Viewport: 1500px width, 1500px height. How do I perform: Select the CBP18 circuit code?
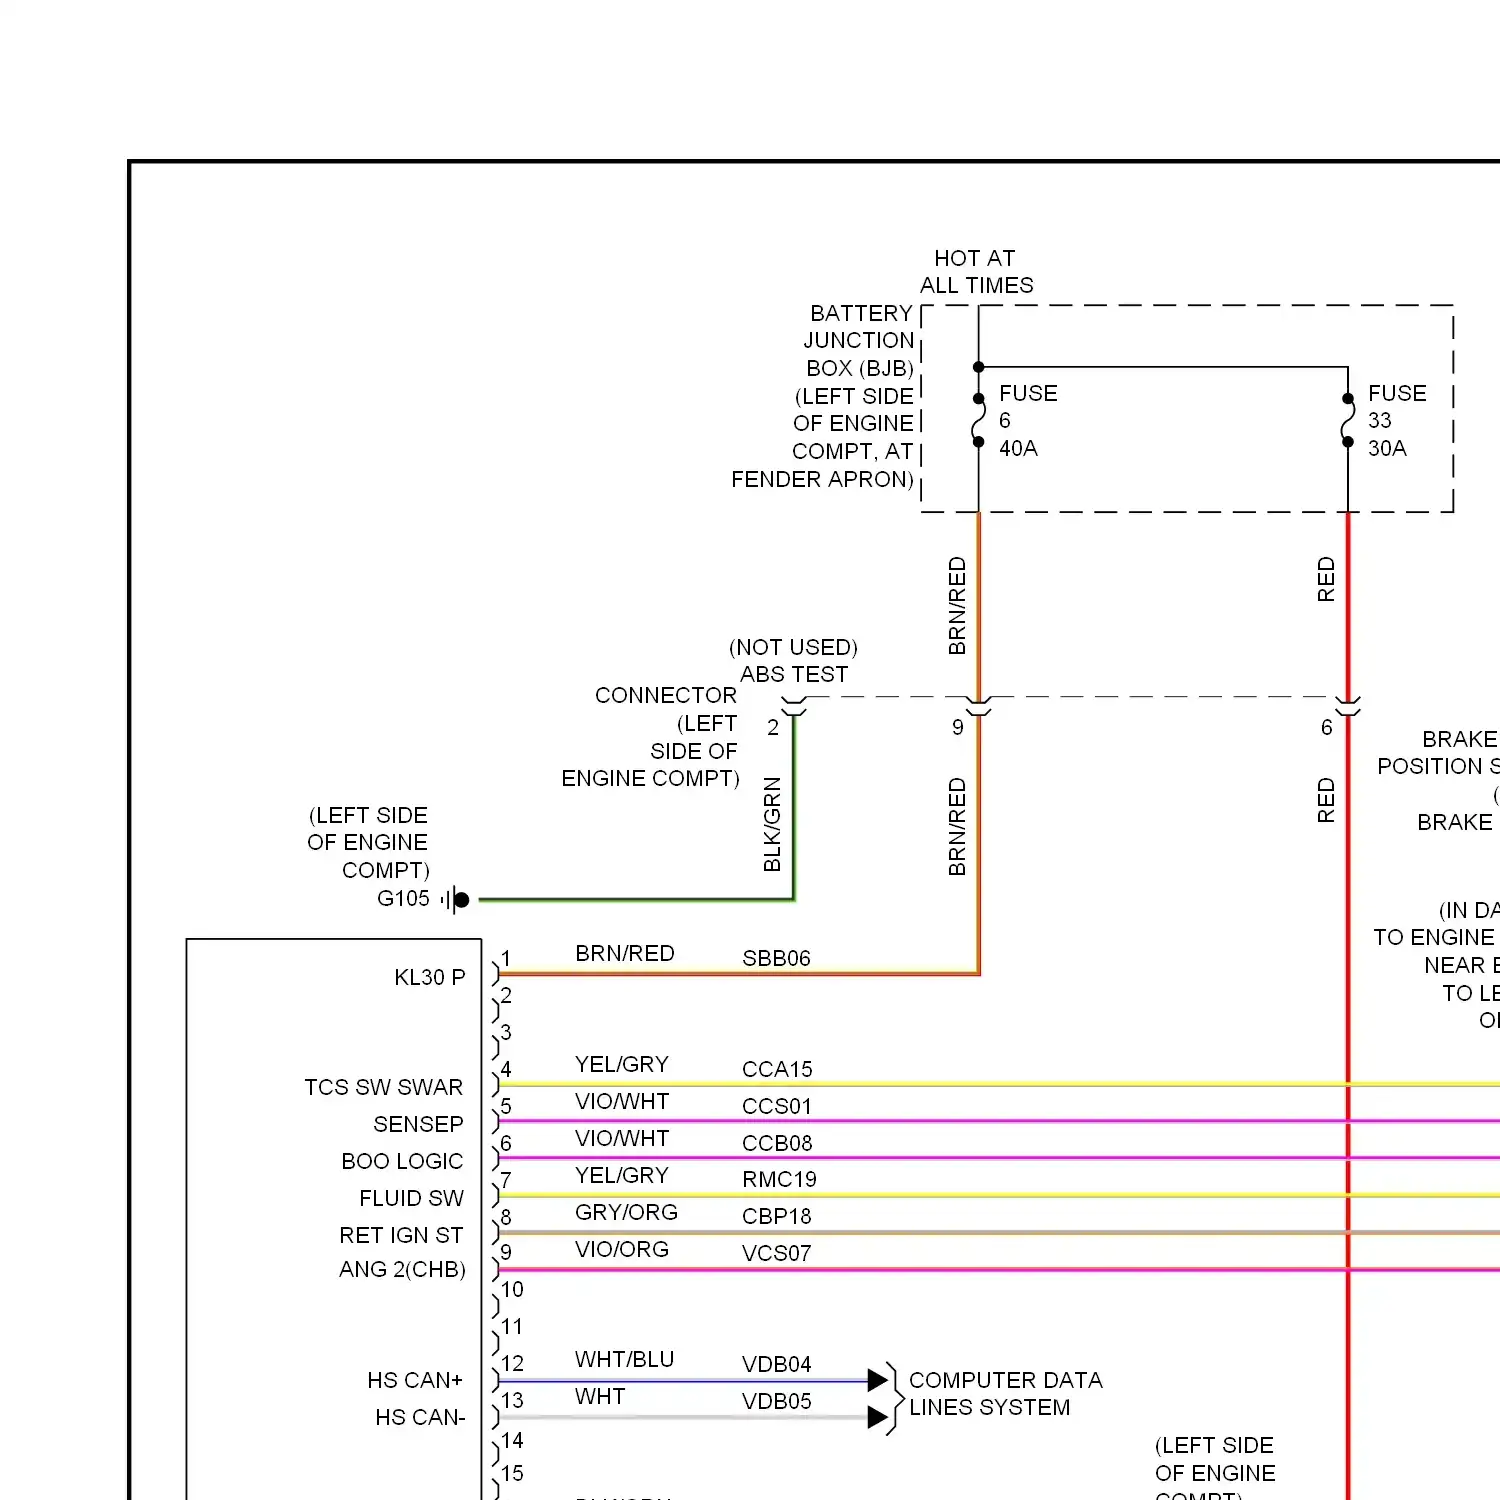pos(777,1217)
